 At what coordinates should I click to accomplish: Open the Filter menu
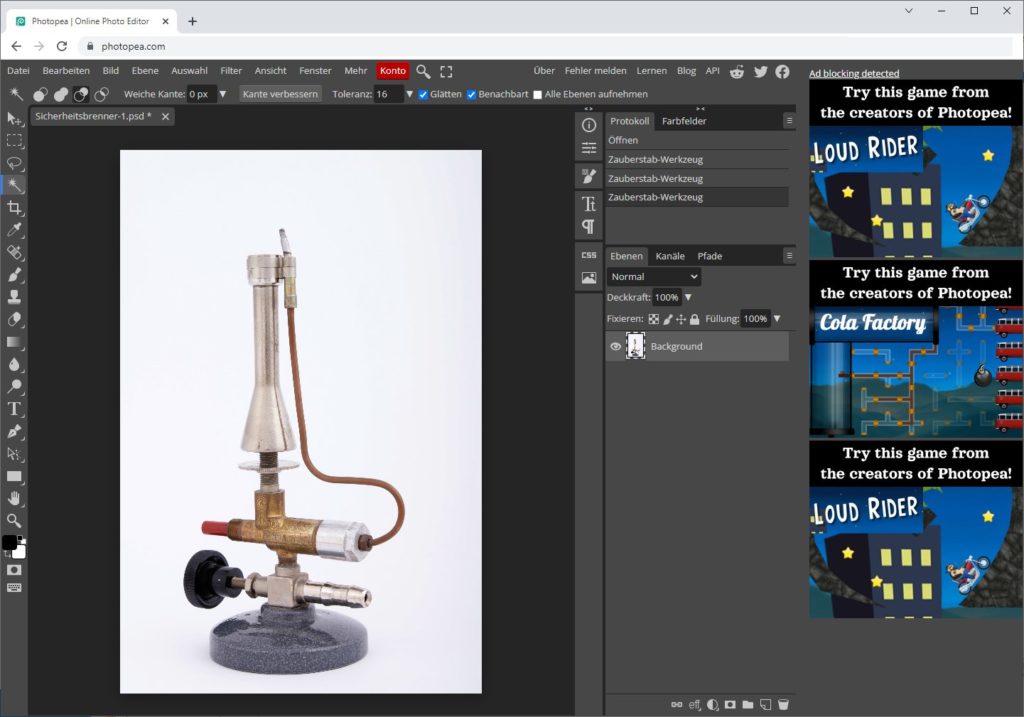[231, 71]
